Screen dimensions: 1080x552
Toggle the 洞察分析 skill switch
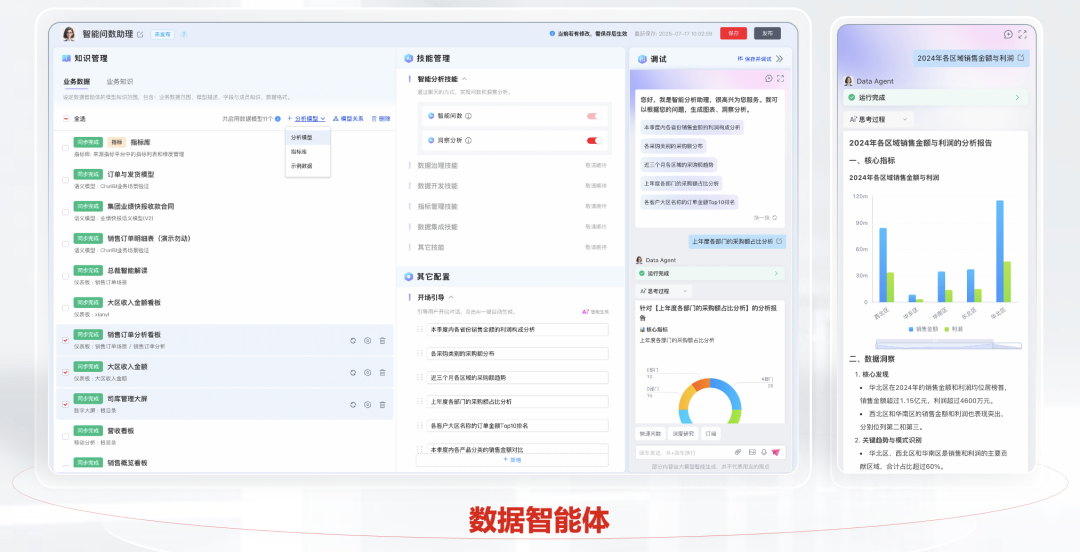[x=592, y=141]
